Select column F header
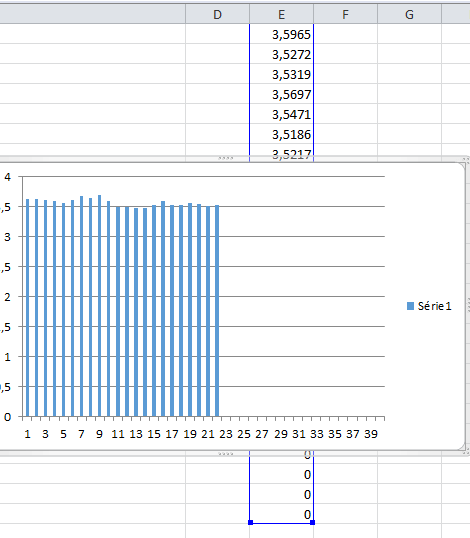 [345, 14]
